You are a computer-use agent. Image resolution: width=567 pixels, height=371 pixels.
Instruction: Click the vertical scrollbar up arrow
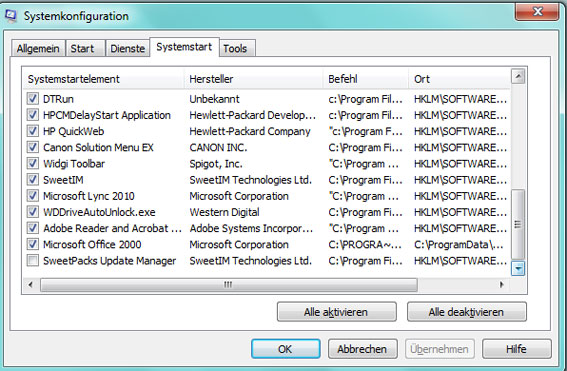tap(518, 76)
